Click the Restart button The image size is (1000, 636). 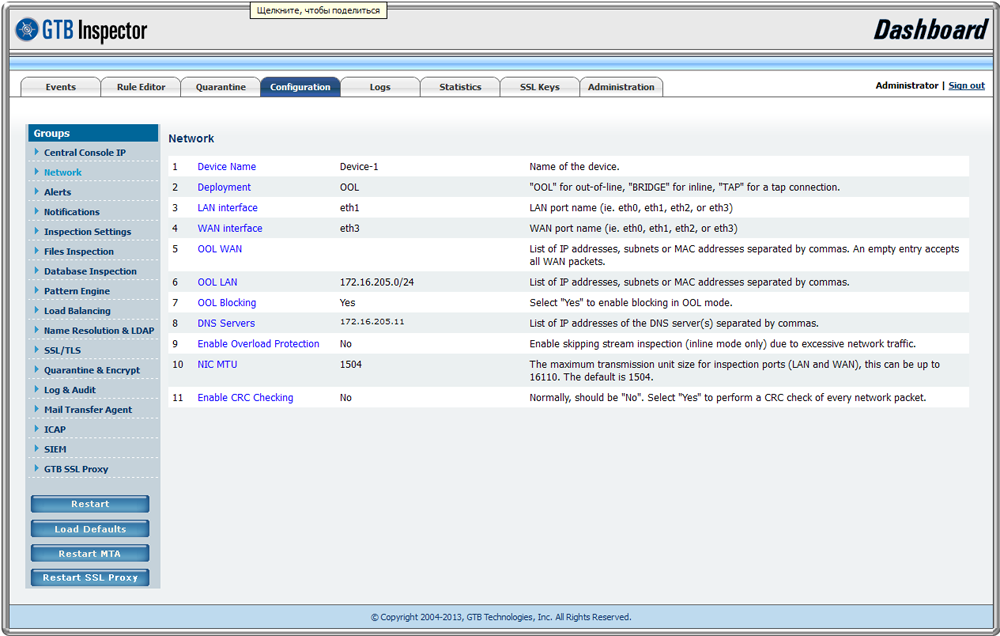tap(90, 504)
